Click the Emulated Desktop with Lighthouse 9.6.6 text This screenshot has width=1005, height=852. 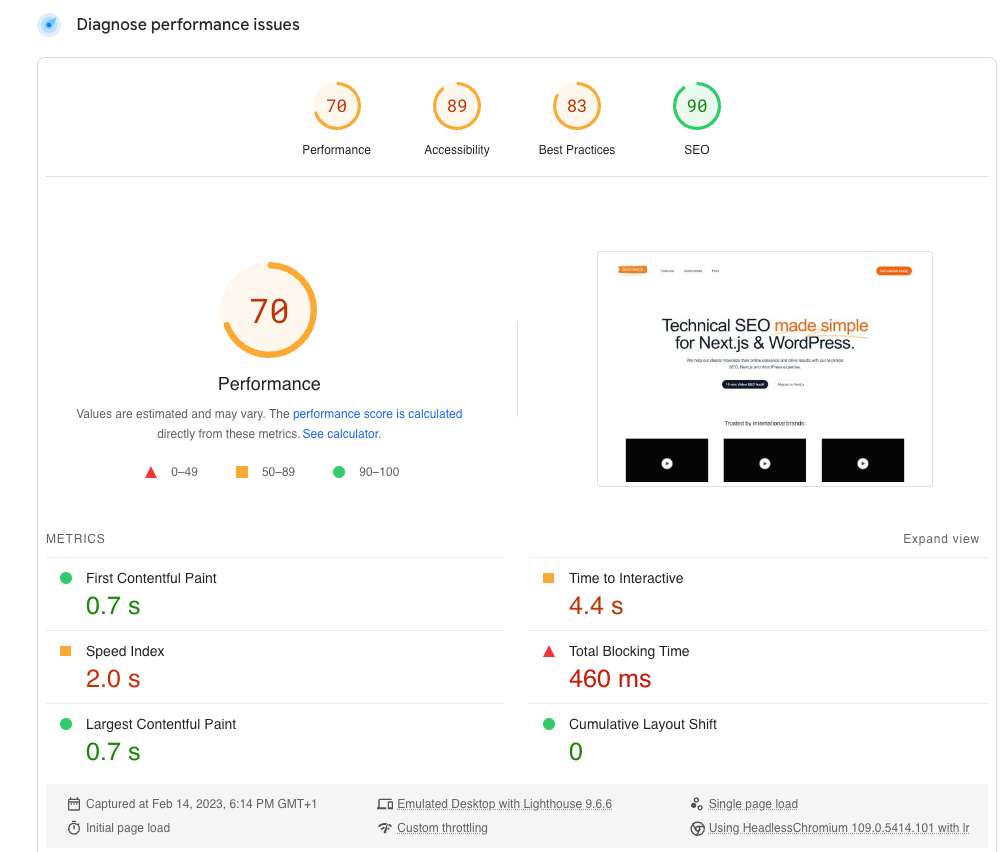pyautogui.click(x=504, y=804)
